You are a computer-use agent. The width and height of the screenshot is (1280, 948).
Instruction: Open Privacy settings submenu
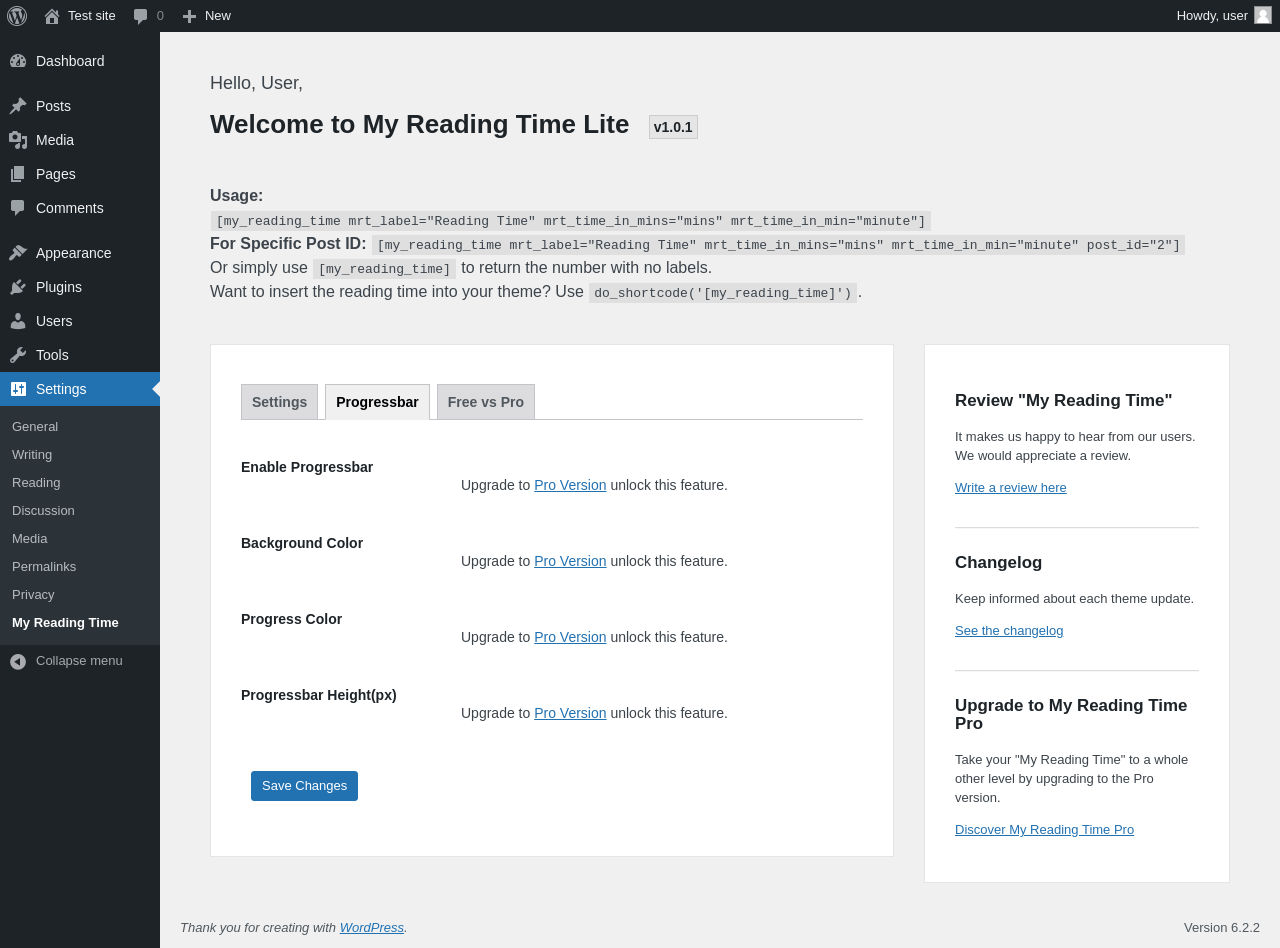[x=33, y=594]
